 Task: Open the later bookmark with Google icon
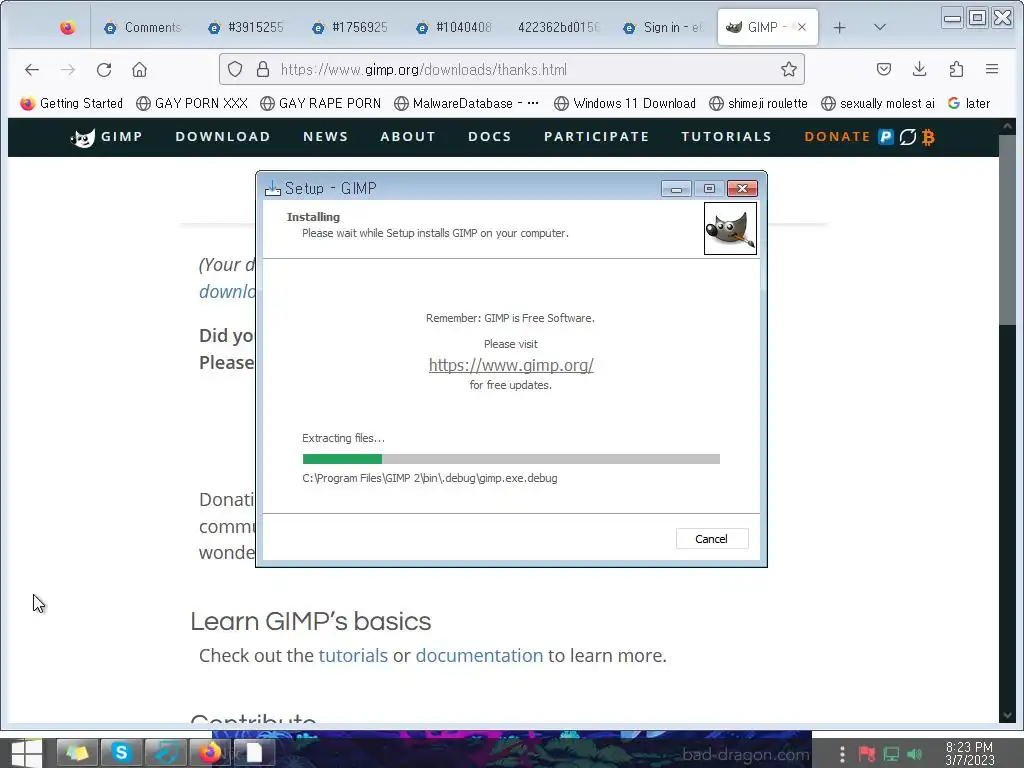pos(968,103)
